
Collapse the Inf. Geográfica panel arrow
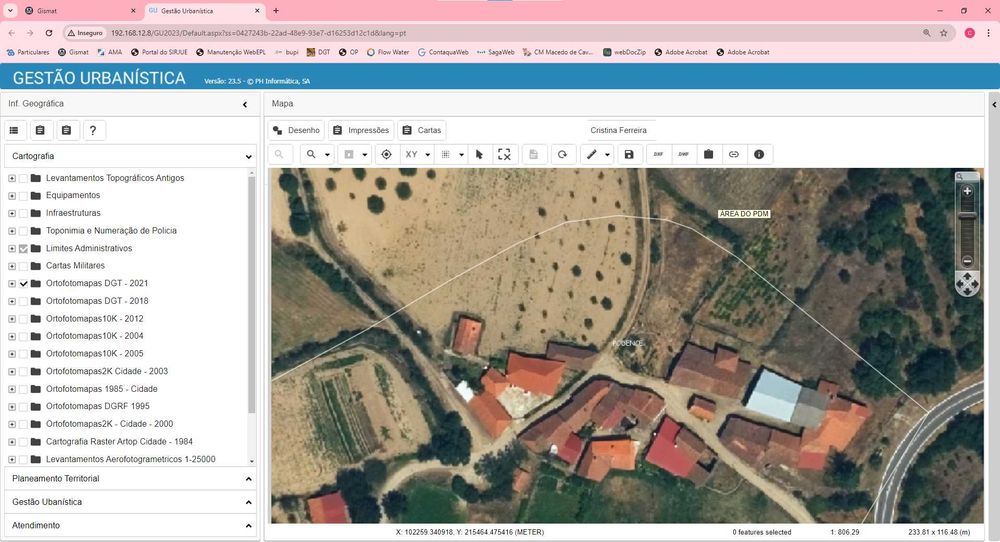coord(245,104)
